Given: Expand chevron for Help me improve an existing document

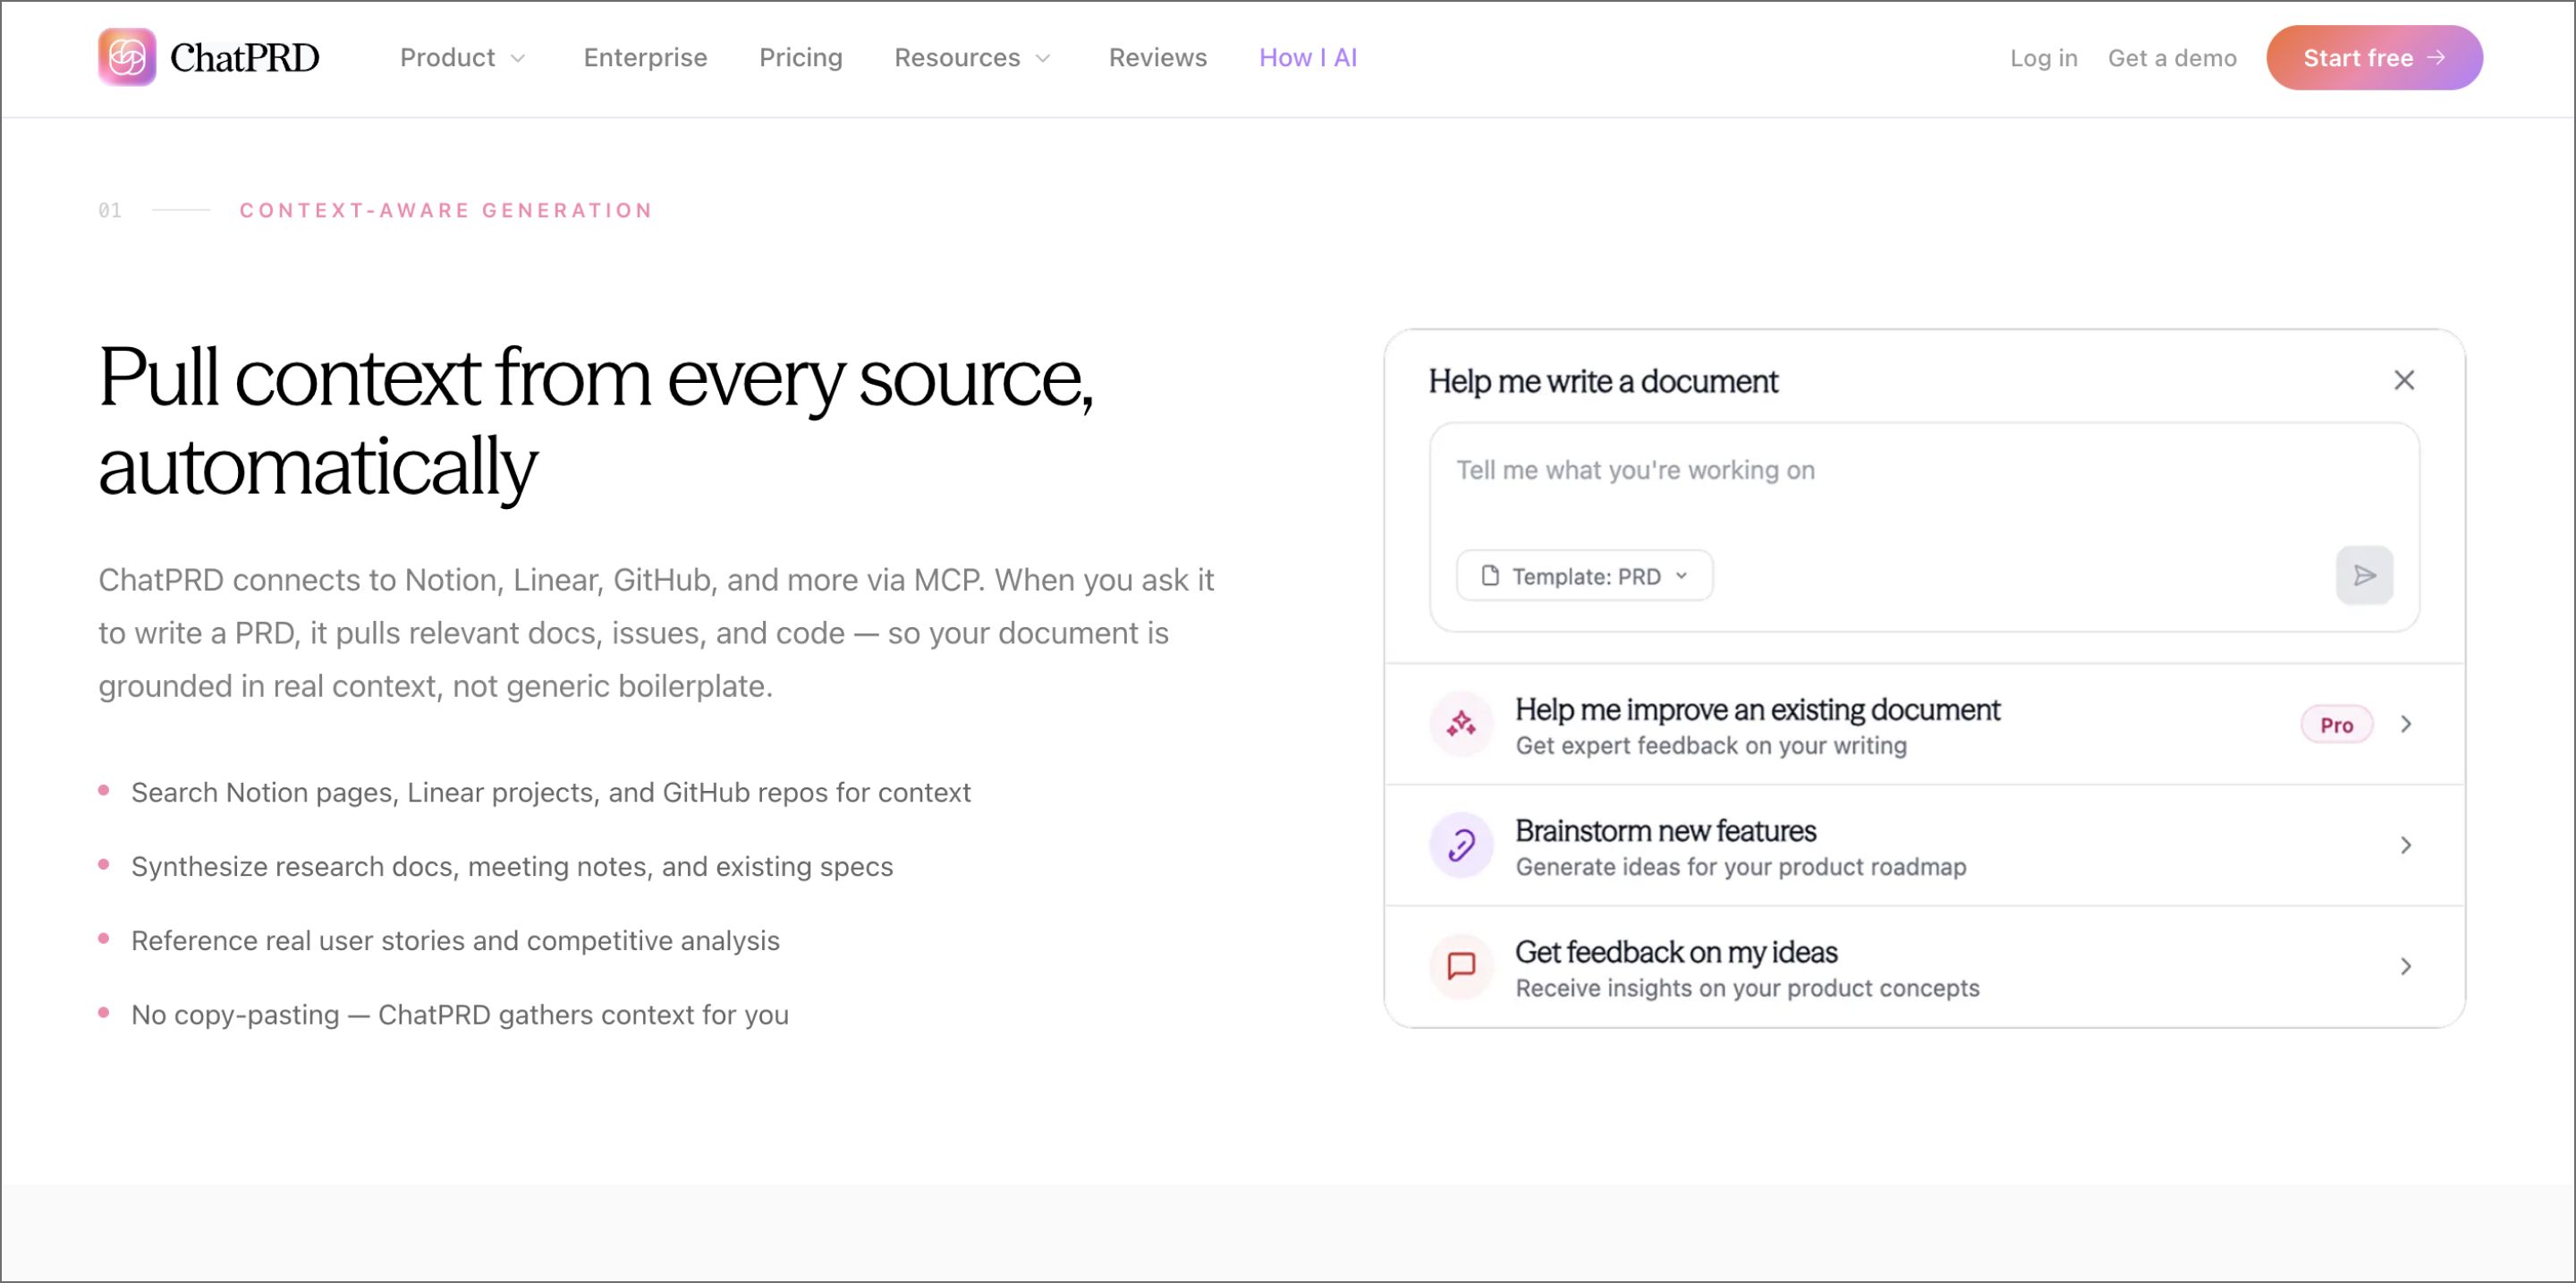Looking at the screenshot, I should (x=2406, y=725).
